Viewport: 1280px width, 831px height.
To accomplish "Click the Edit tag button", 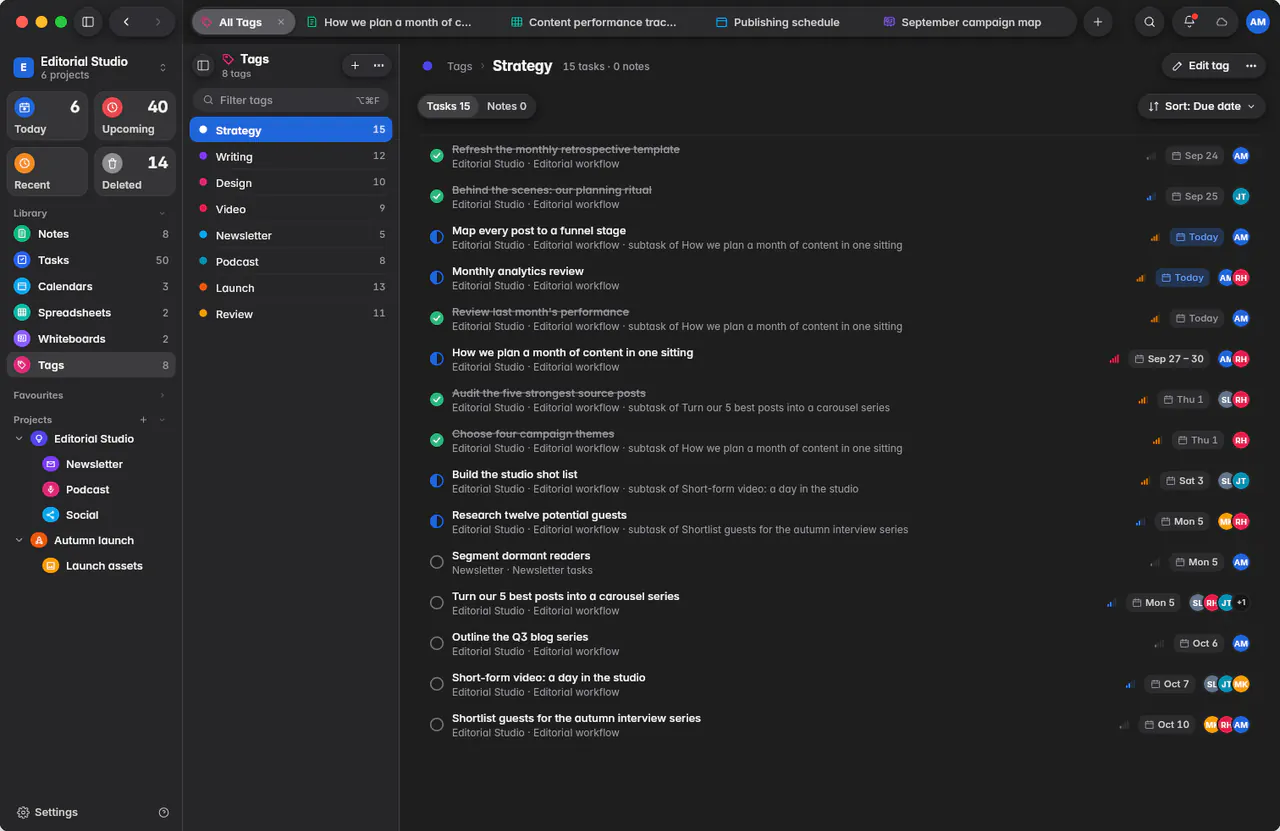I will tap(1201, 66).
